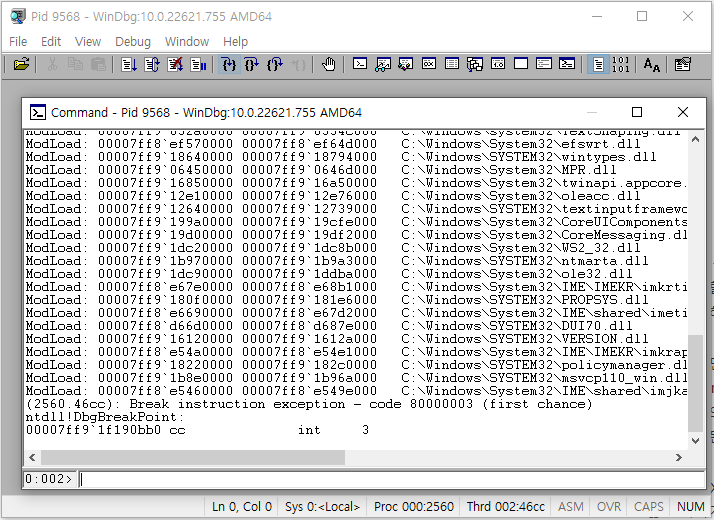Click the 'Thrd 002:46cc' status bar entry
Screen dimensions: 714x520
point(505,507)
